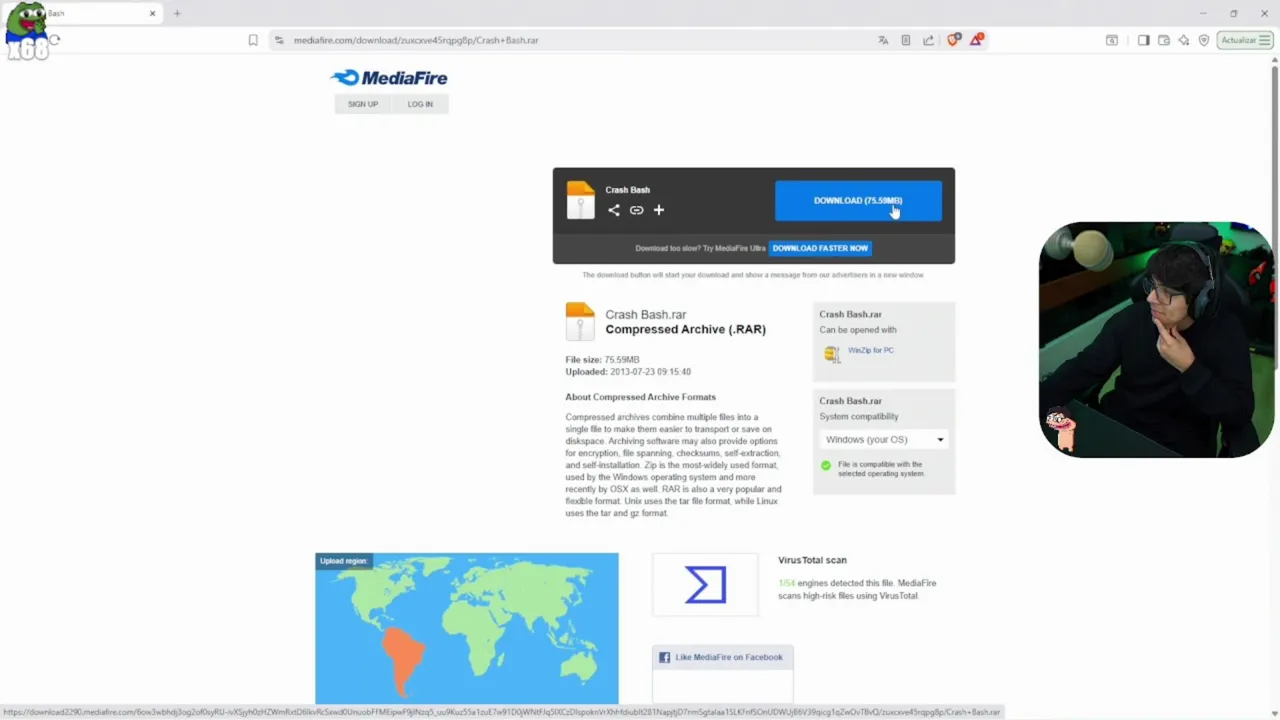Bookmark this page with bookmark icon

tap(253, 40)
